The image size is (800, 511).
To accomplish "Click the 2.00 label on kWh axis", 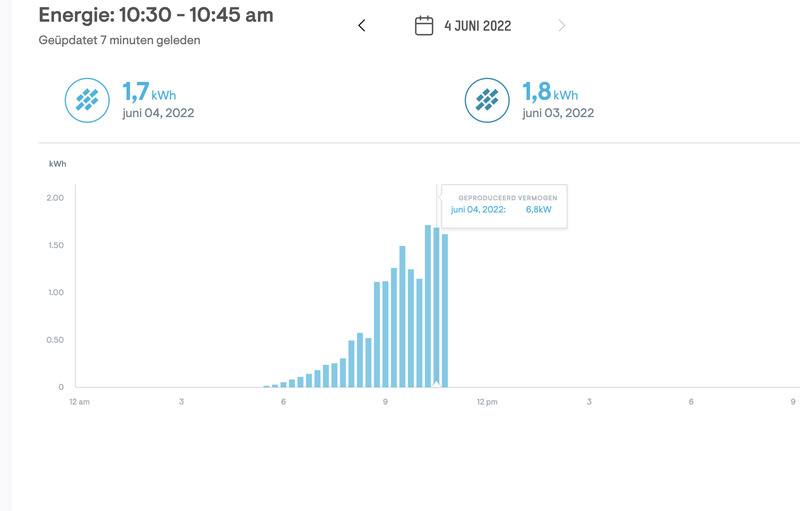I will 54,198.
